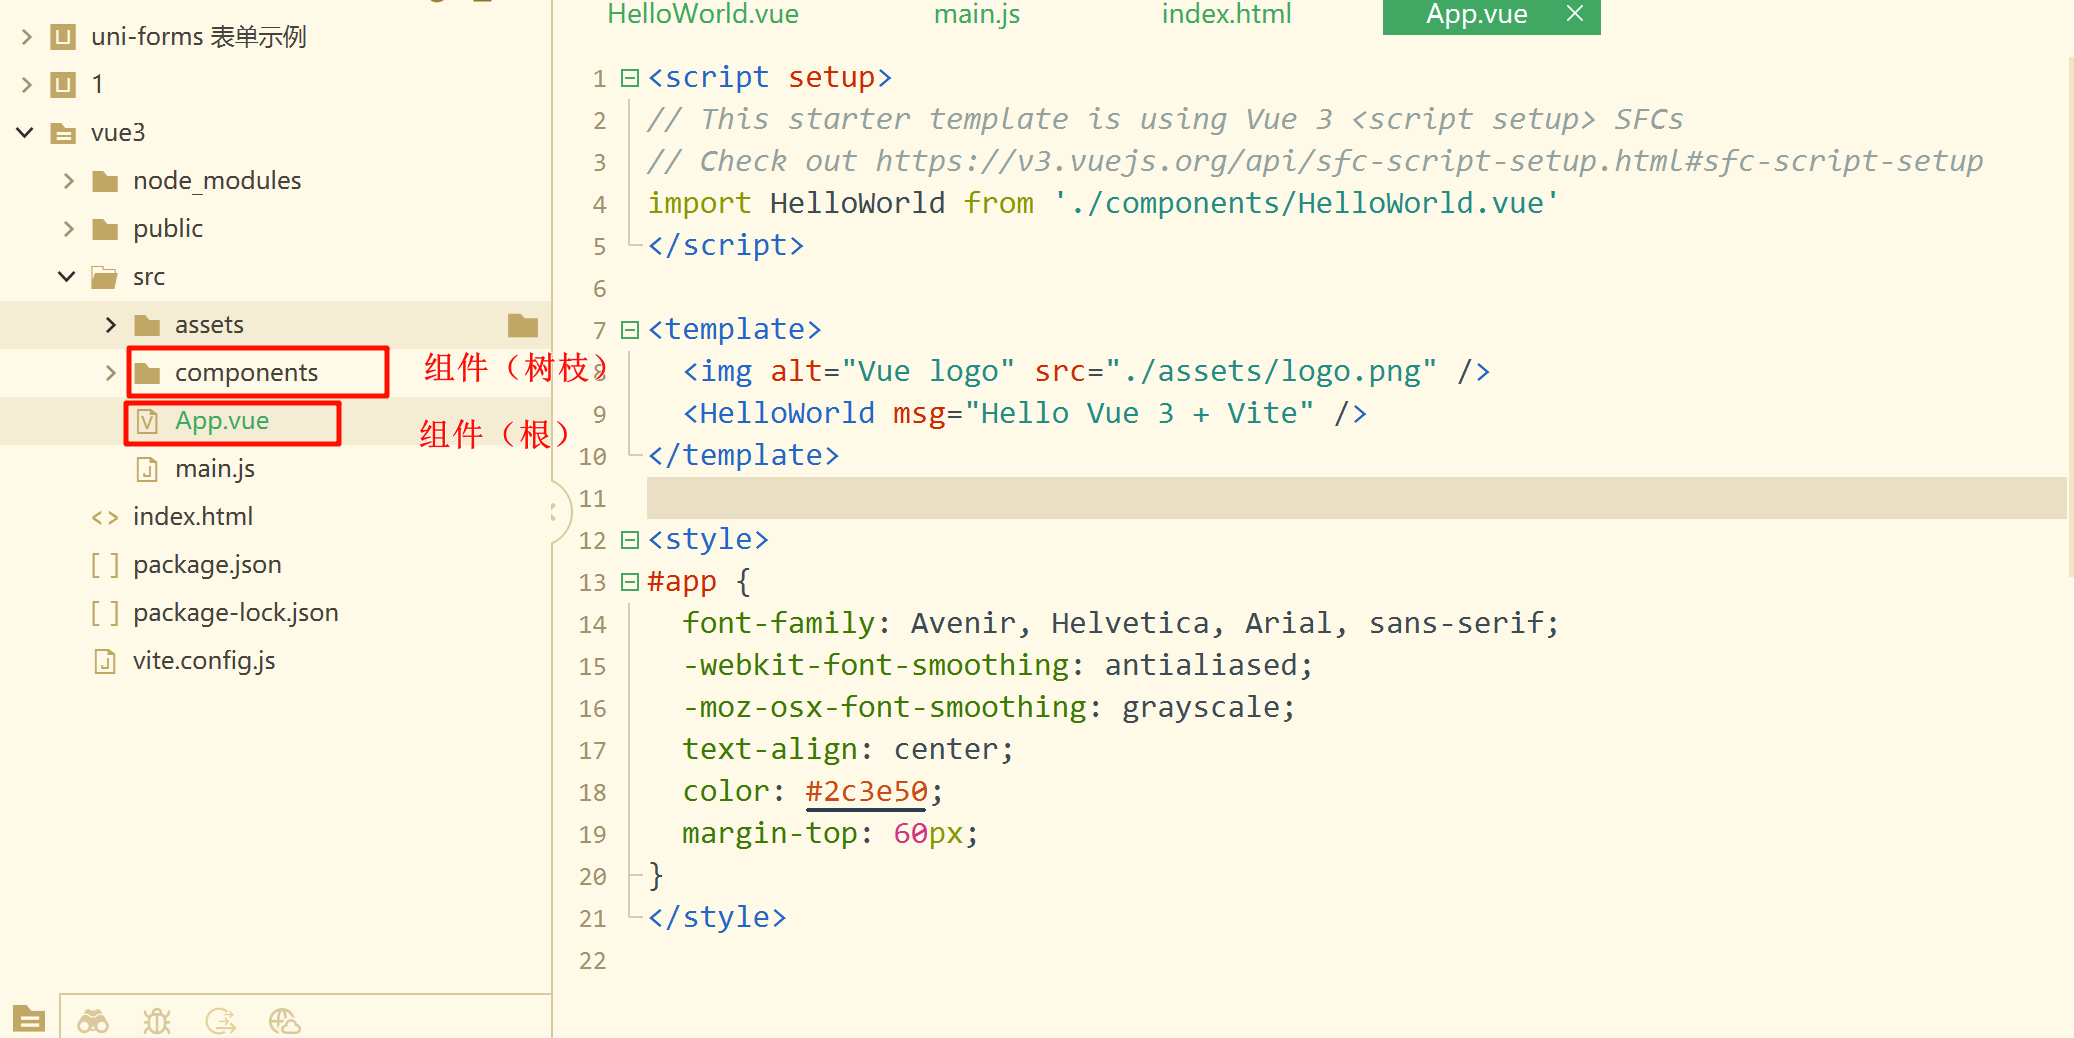Fold the template block at line 7
The image size is (2074, 1038).
click(630, 330)
